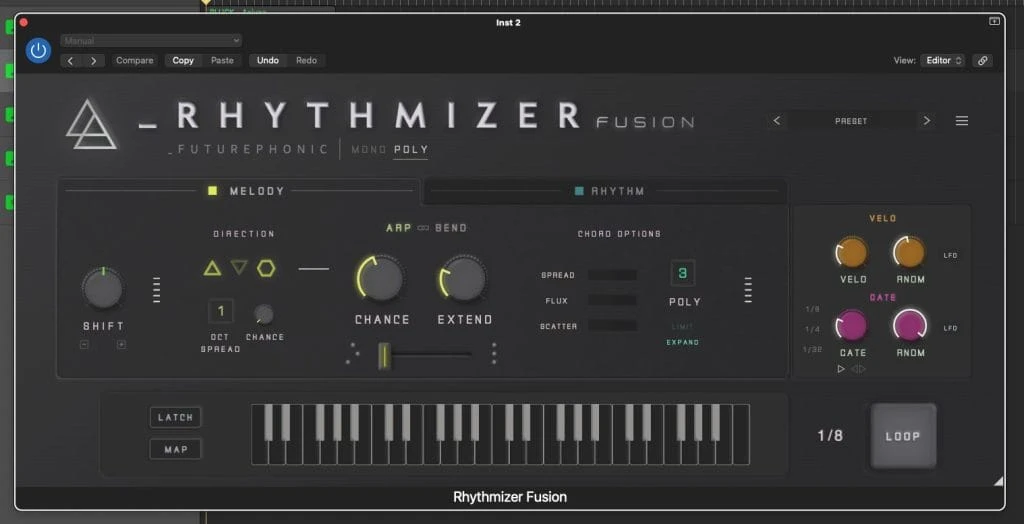The image size is (1024, 524).
Task: Click the pattern slider handle
Action: (x=385, y=355)
